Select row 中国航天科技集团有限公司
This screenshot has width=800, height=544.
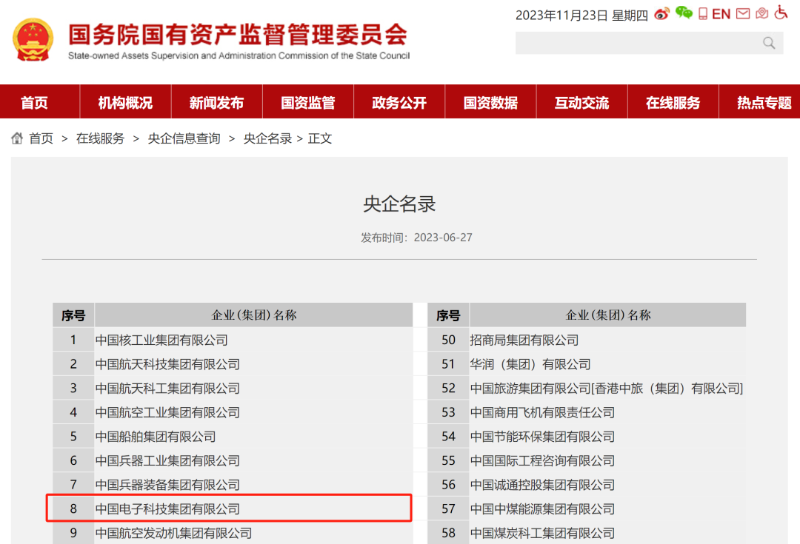pyautogui.click(x=233, y=364)
